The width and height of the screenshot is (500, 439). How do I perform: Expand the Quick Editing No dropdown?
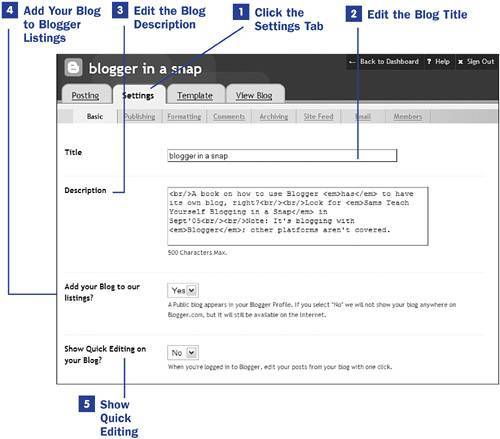pos(183,352)
